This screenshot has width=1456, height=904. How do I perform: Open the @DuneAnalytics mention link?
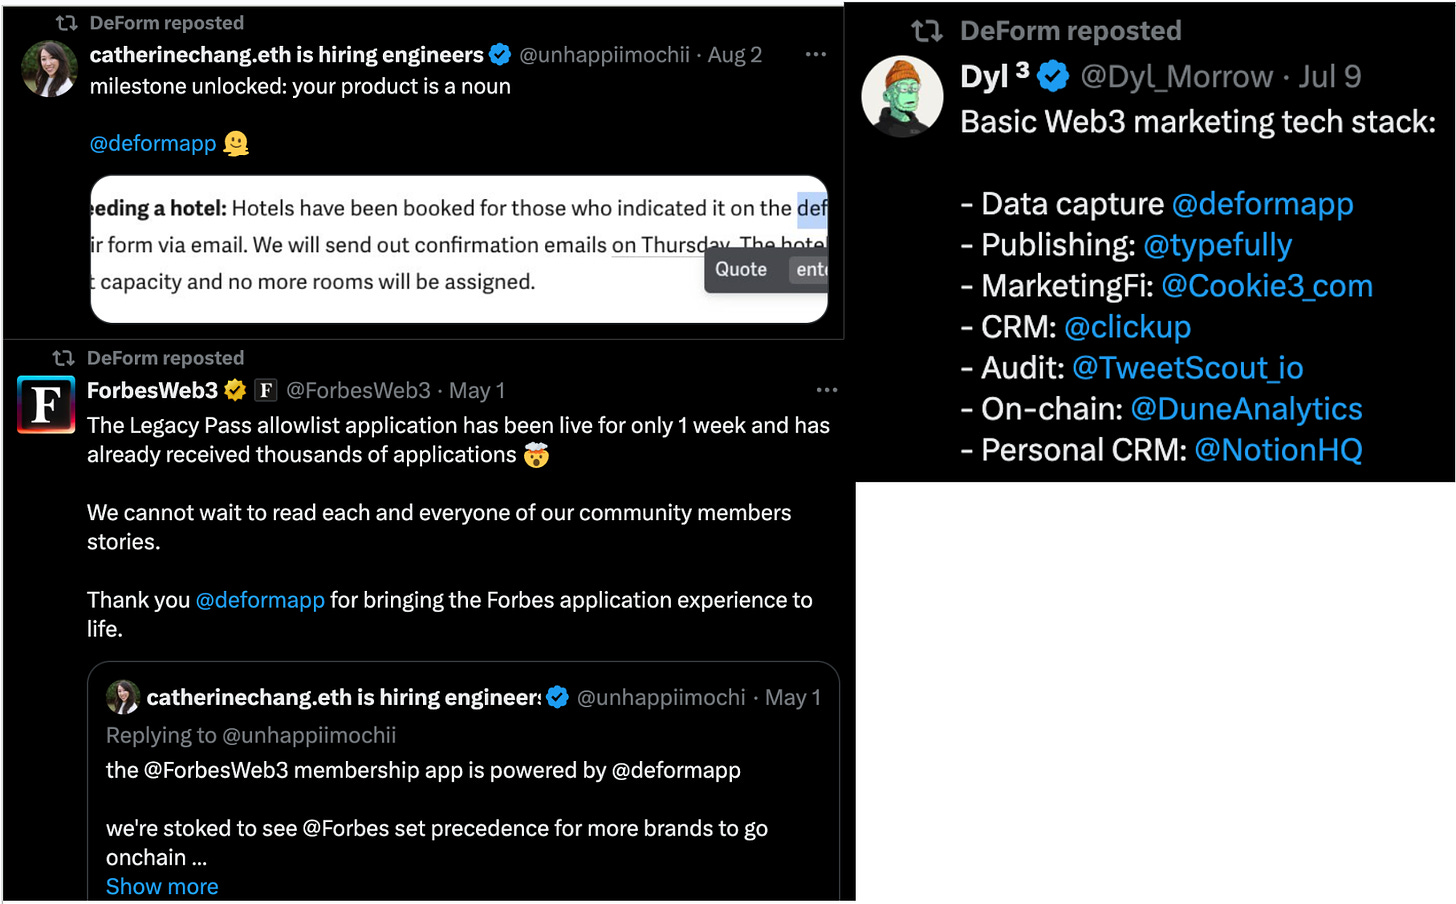1246,409
